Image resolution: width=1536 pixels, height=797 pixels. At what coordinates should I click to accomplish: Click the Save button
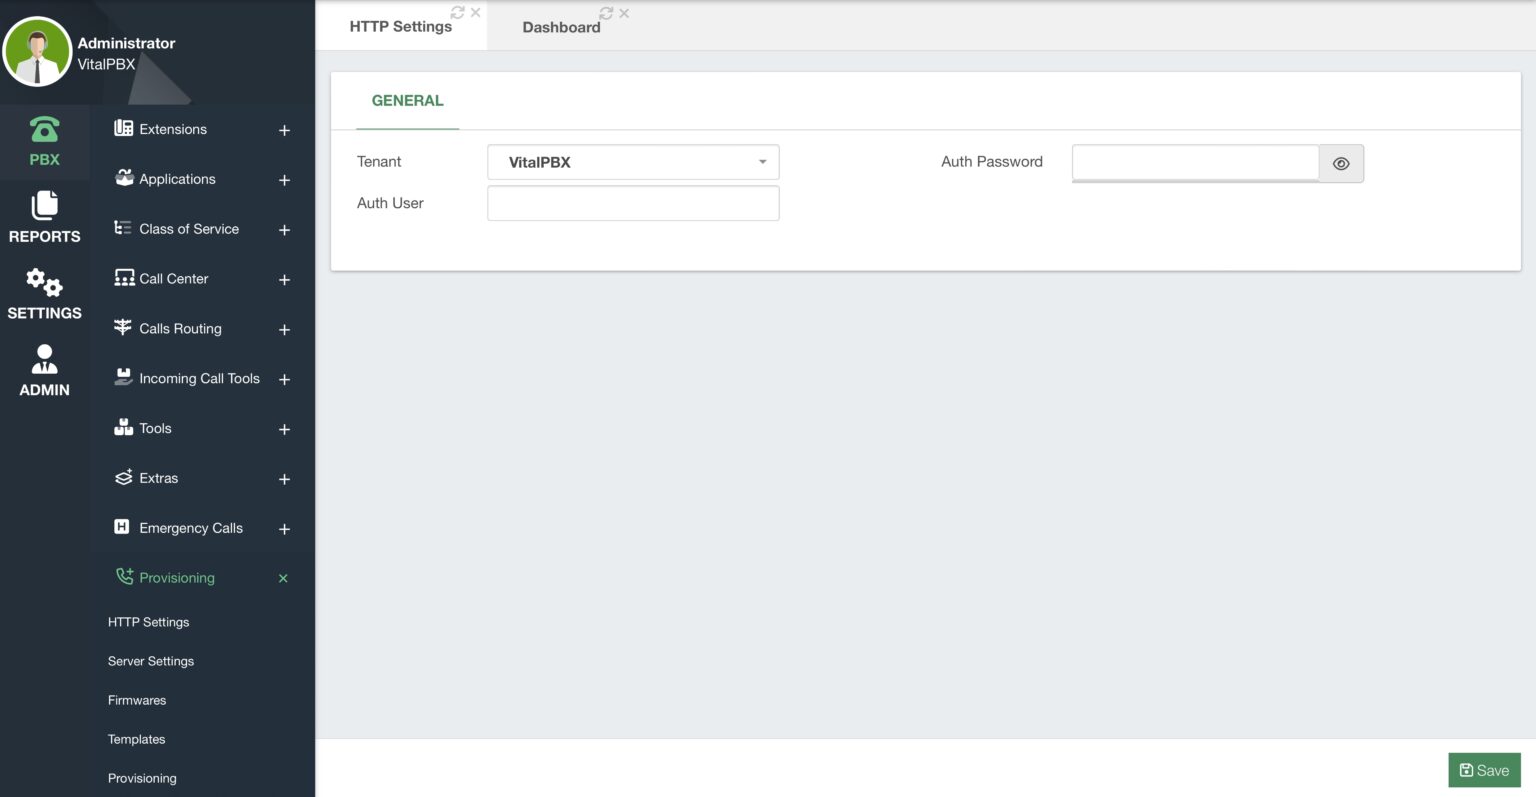(x=1484, y=770)
